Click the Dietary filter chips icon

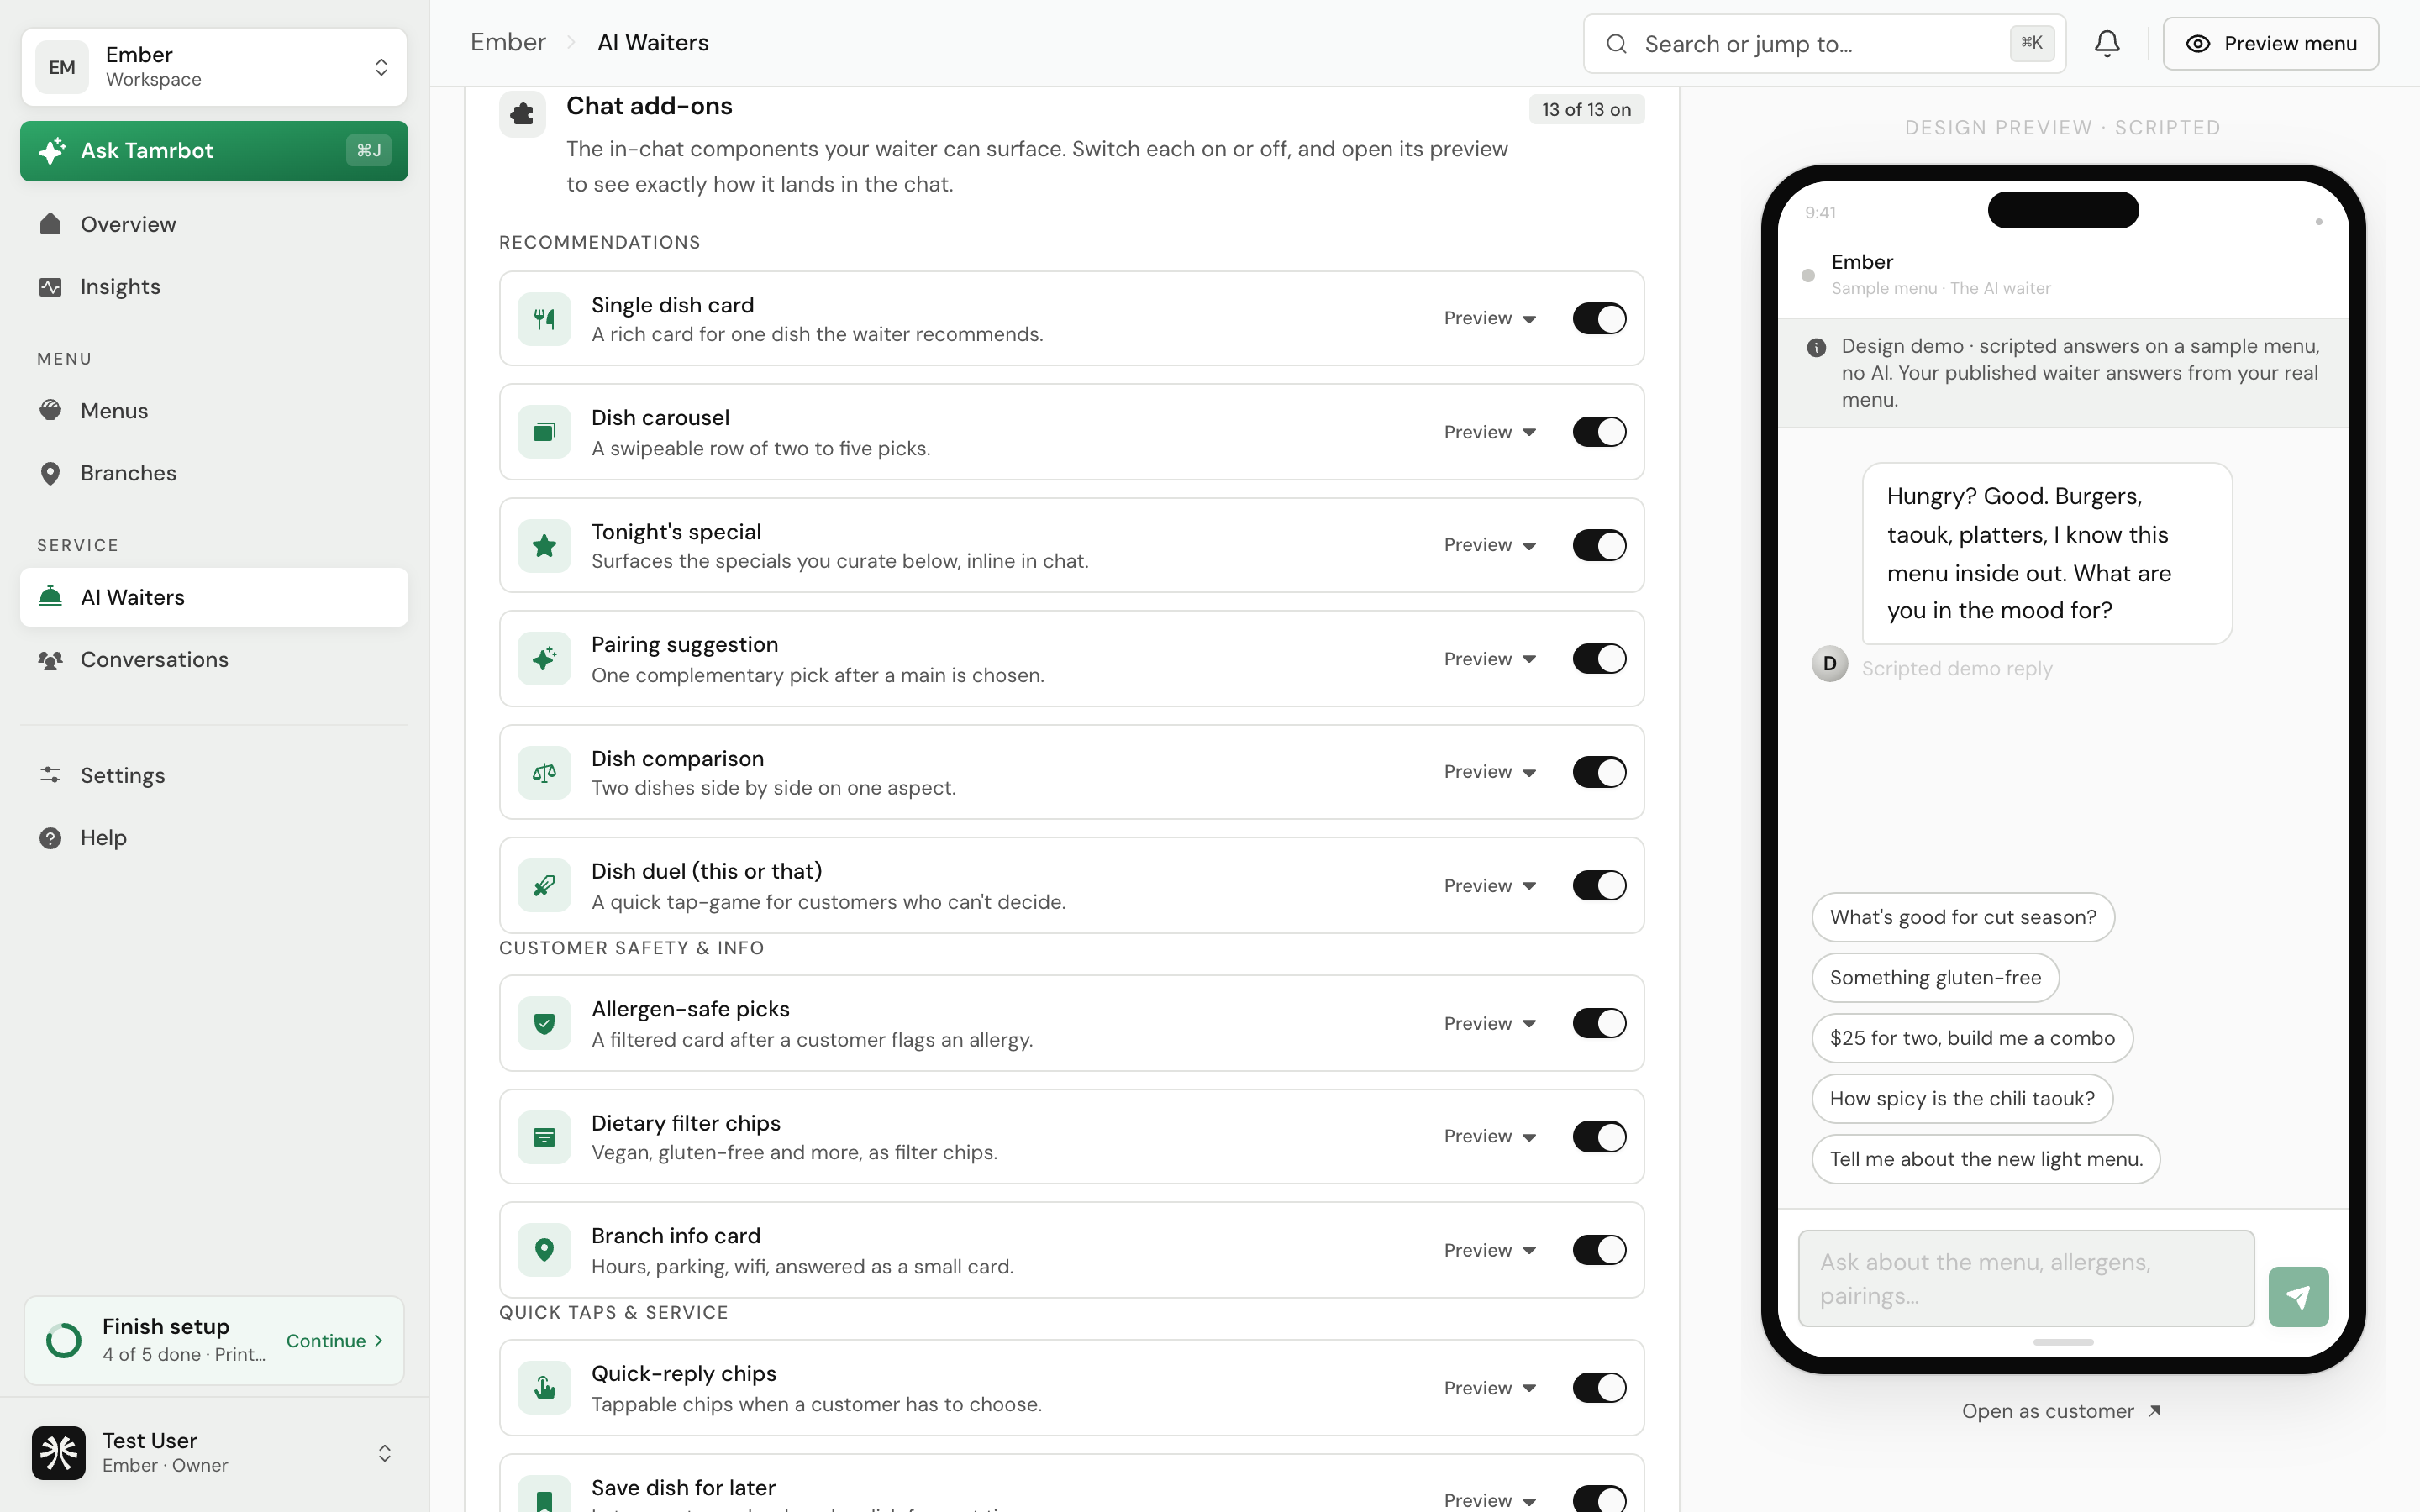[544, 1137]
